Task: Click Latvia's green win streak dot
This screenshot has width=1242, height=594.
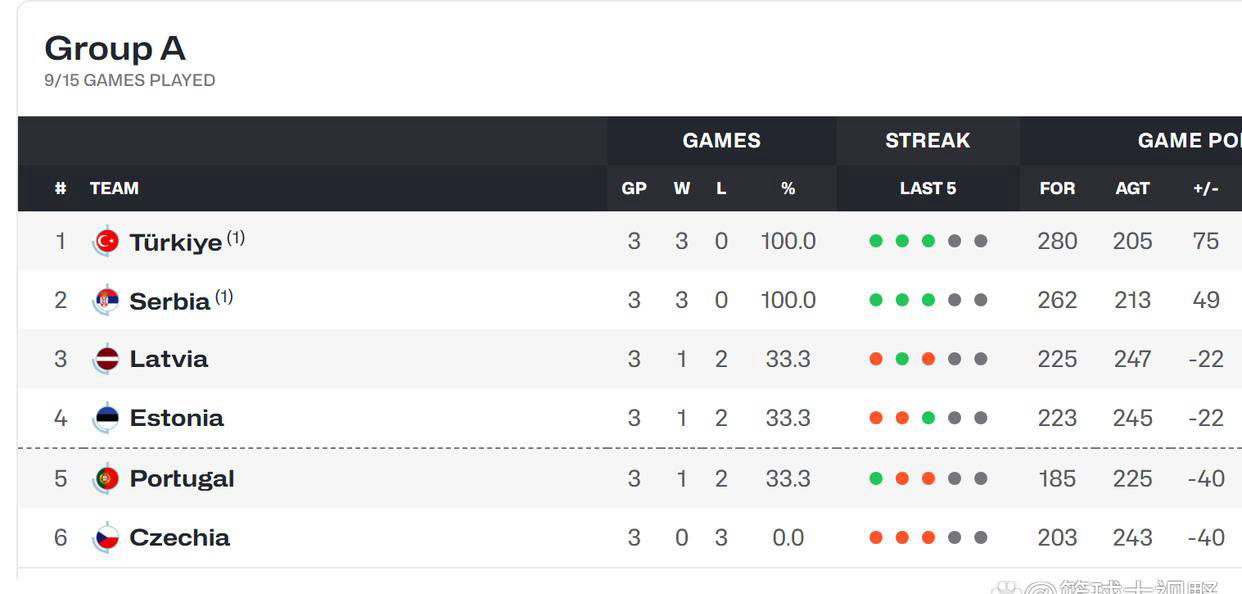Action: click(x=902, y=359)
